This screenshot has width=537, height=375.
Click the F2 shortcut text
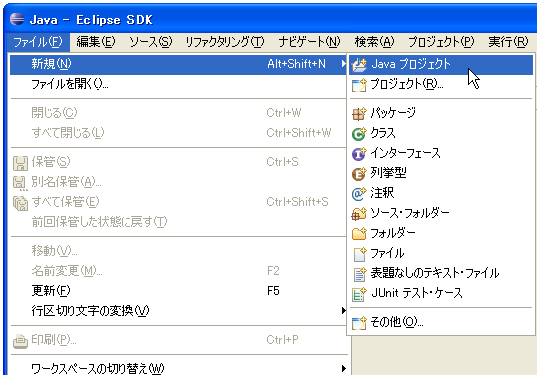273,271
